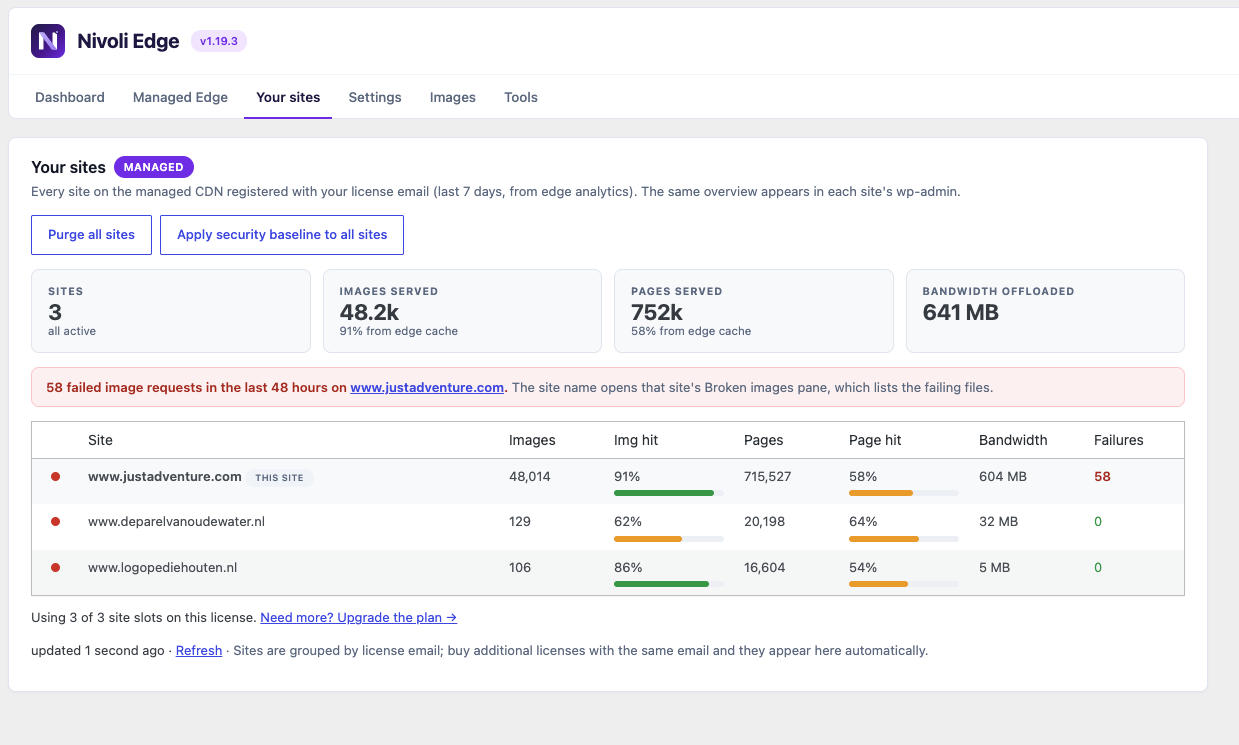Image resolution: width=1239 pixels, height=745 pixels.
Task: Click 'Using 3 of 3 site slots' text
Action: pos(144,618)
